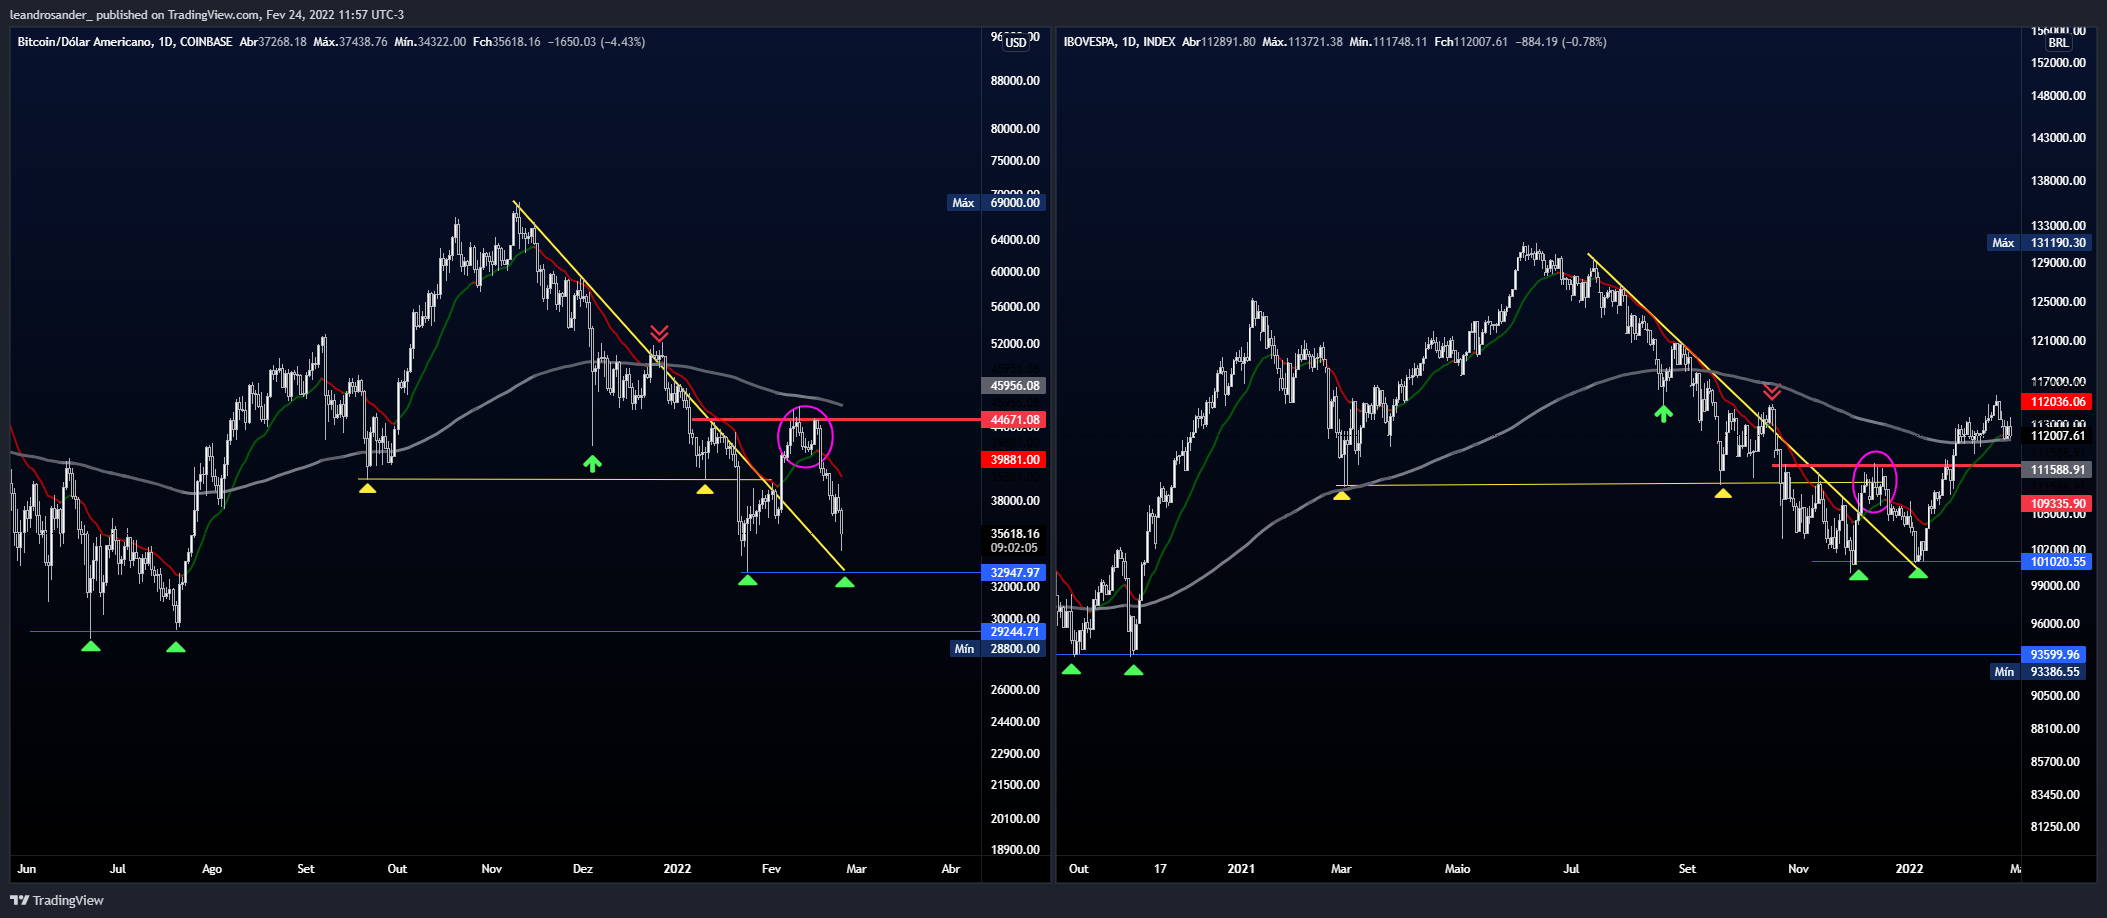Click the Fch35618.16 close value in the Bitcoin legend

tap(507, 42)
